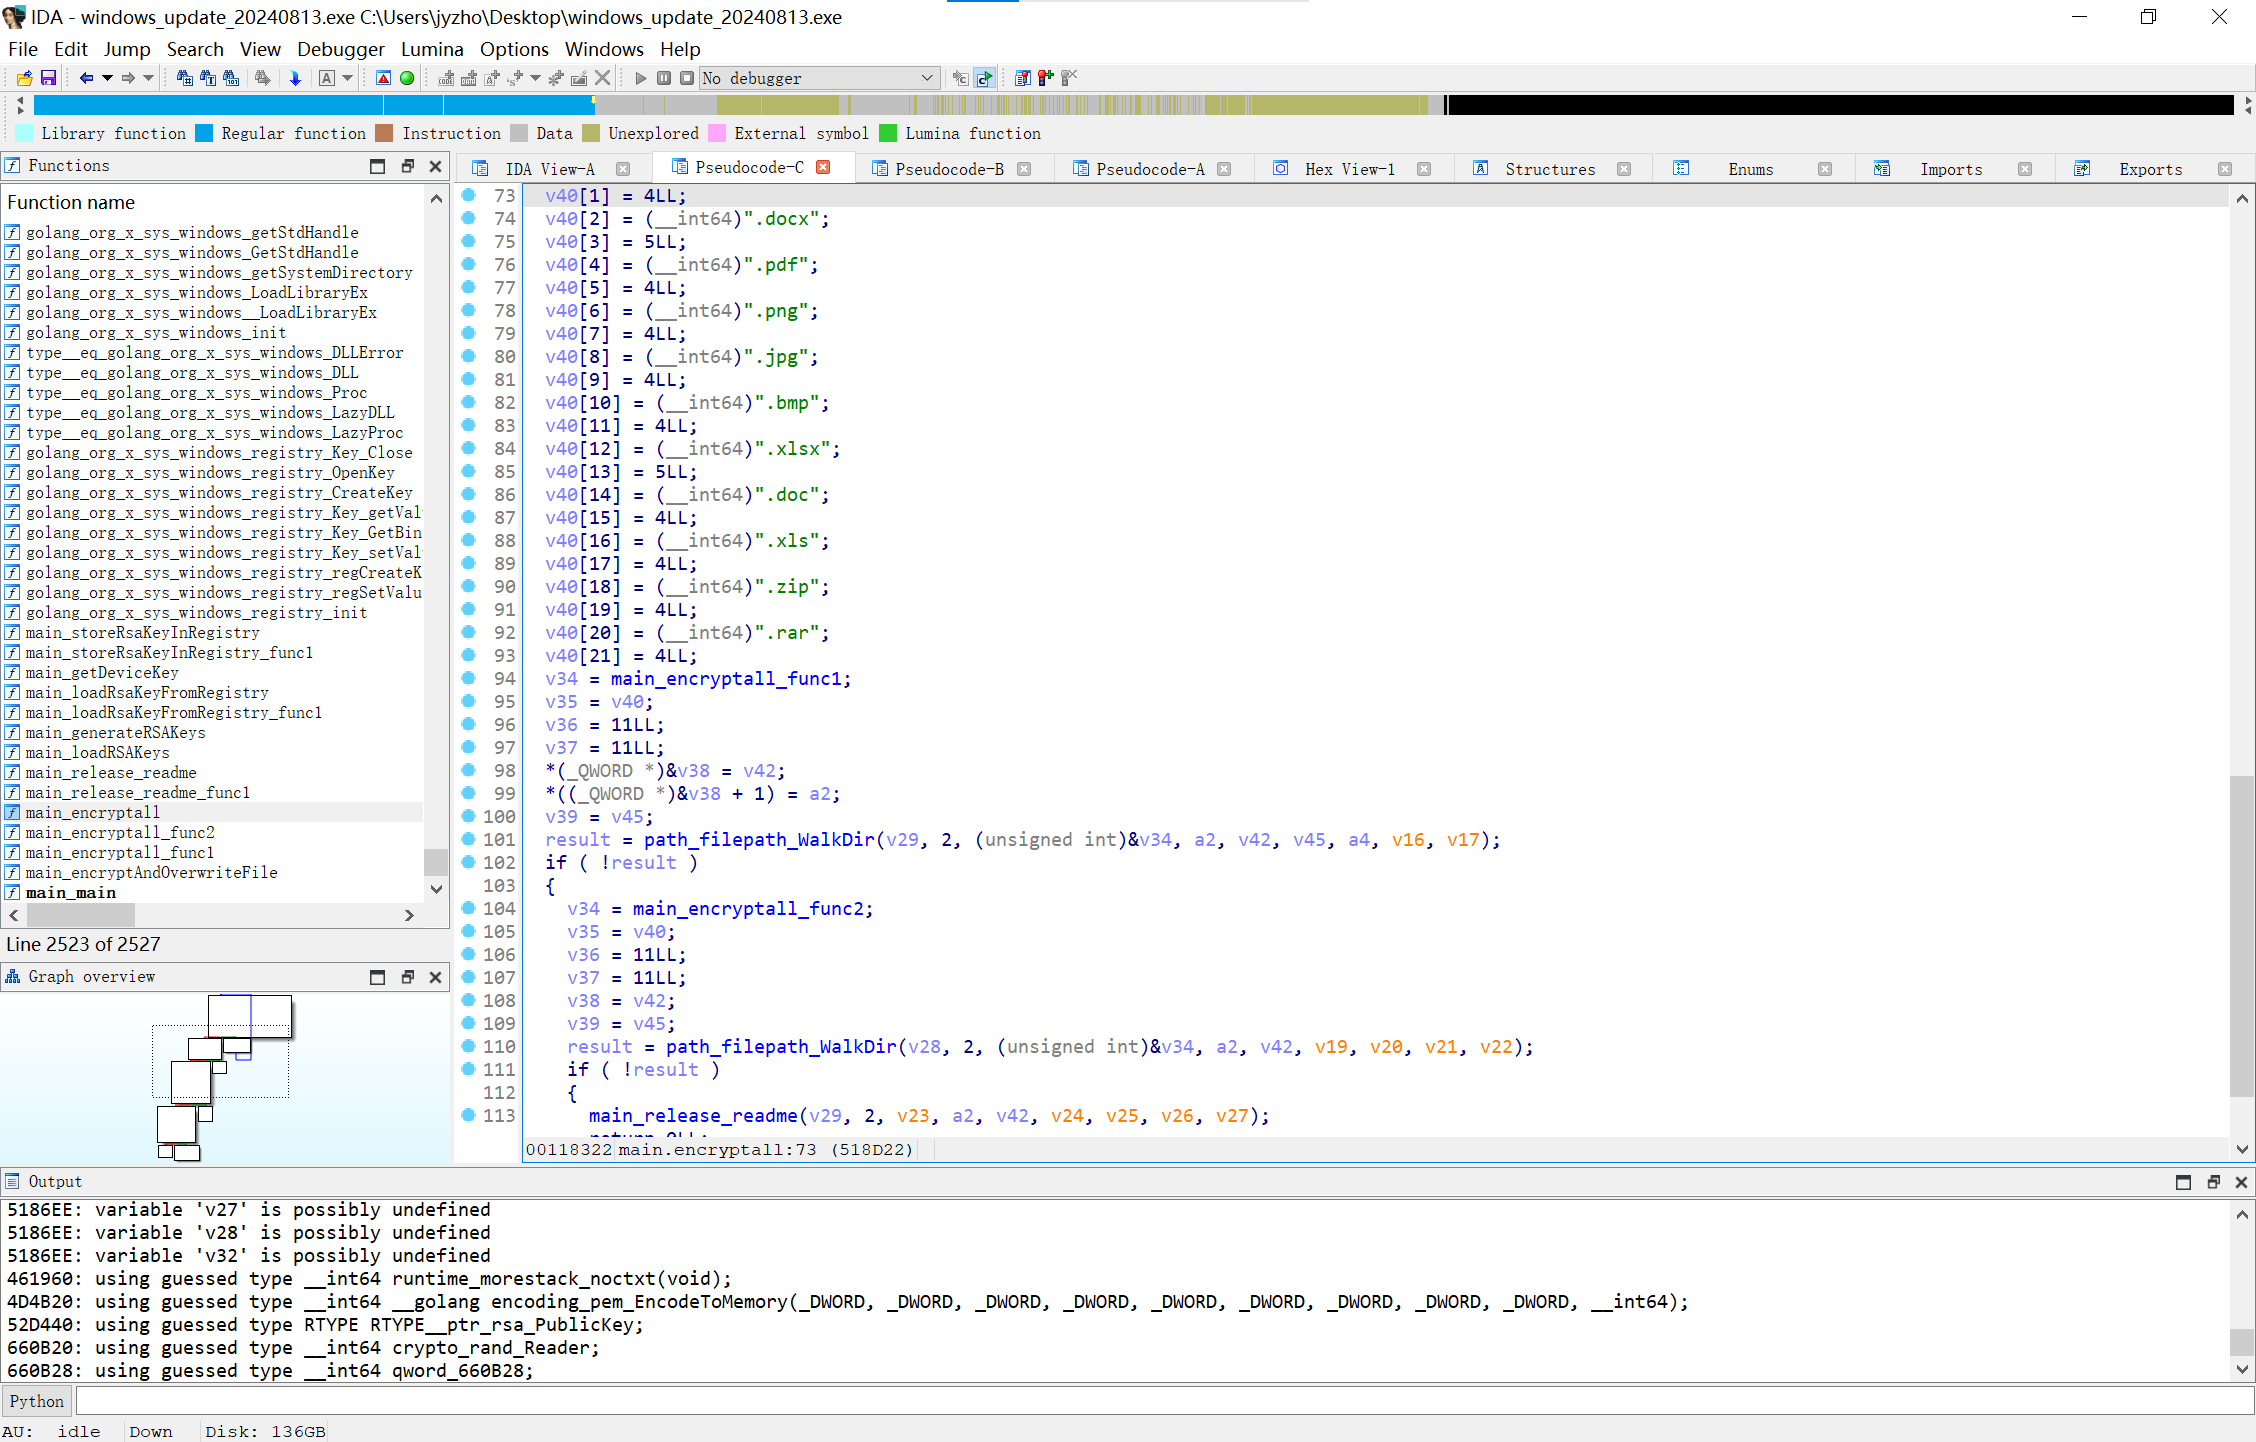Close the Pseudocode-B tab
This screenshot has height=1442, width=2256.
(x=1024, y=169)
